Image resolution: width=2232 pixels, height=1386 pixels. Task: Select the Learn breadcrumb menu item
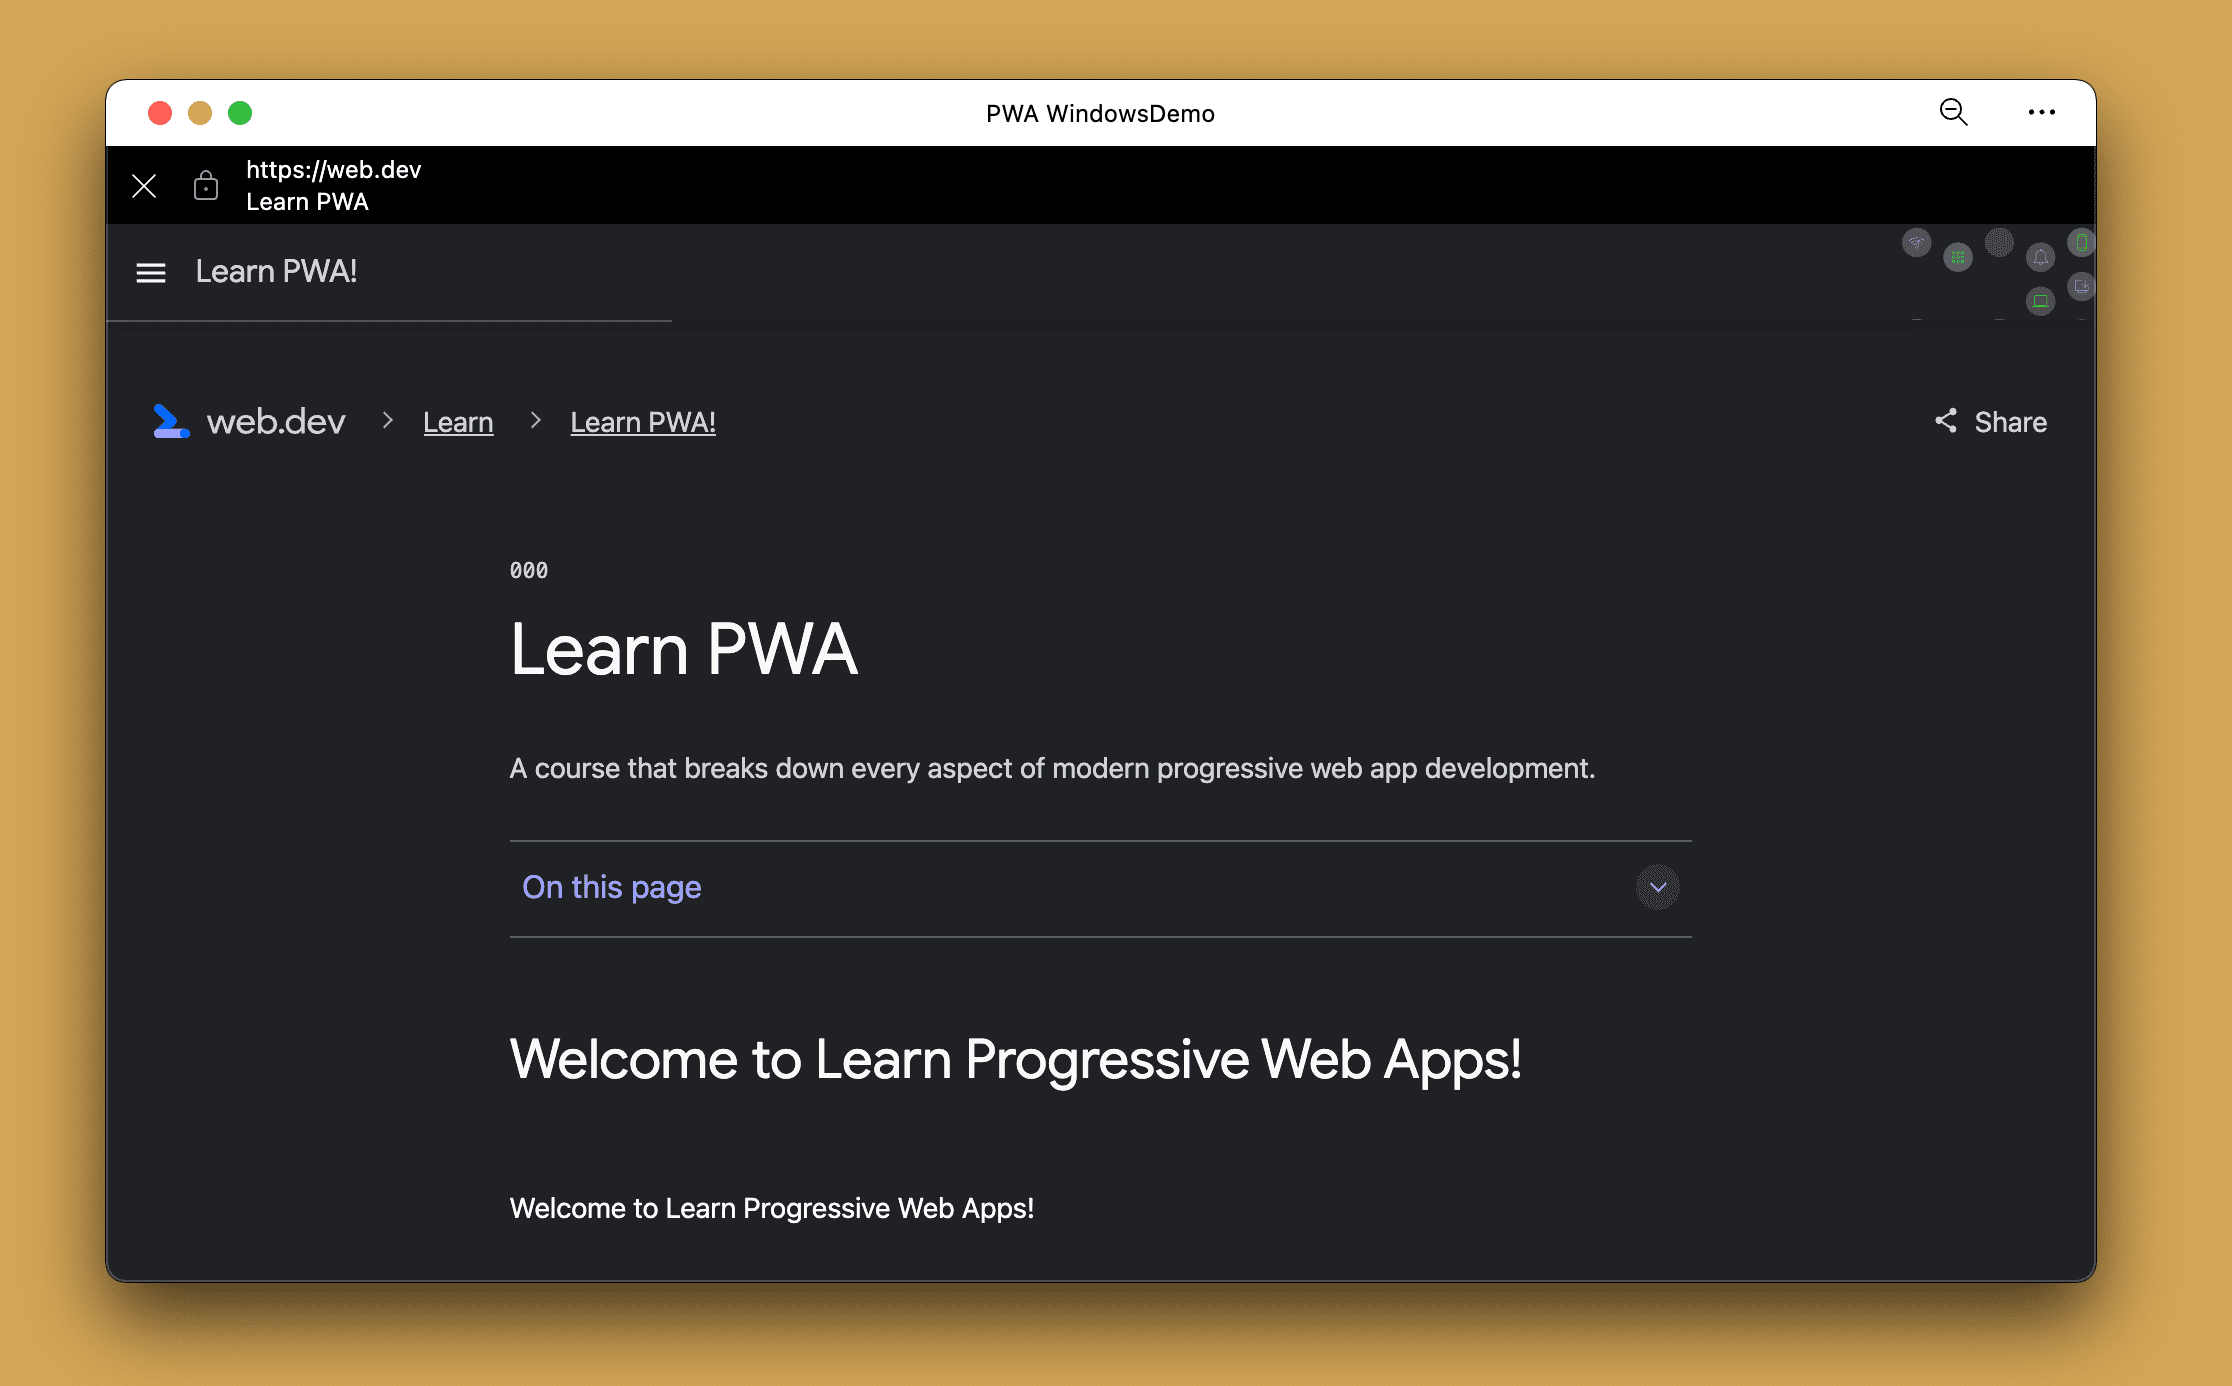coord(458,422)
